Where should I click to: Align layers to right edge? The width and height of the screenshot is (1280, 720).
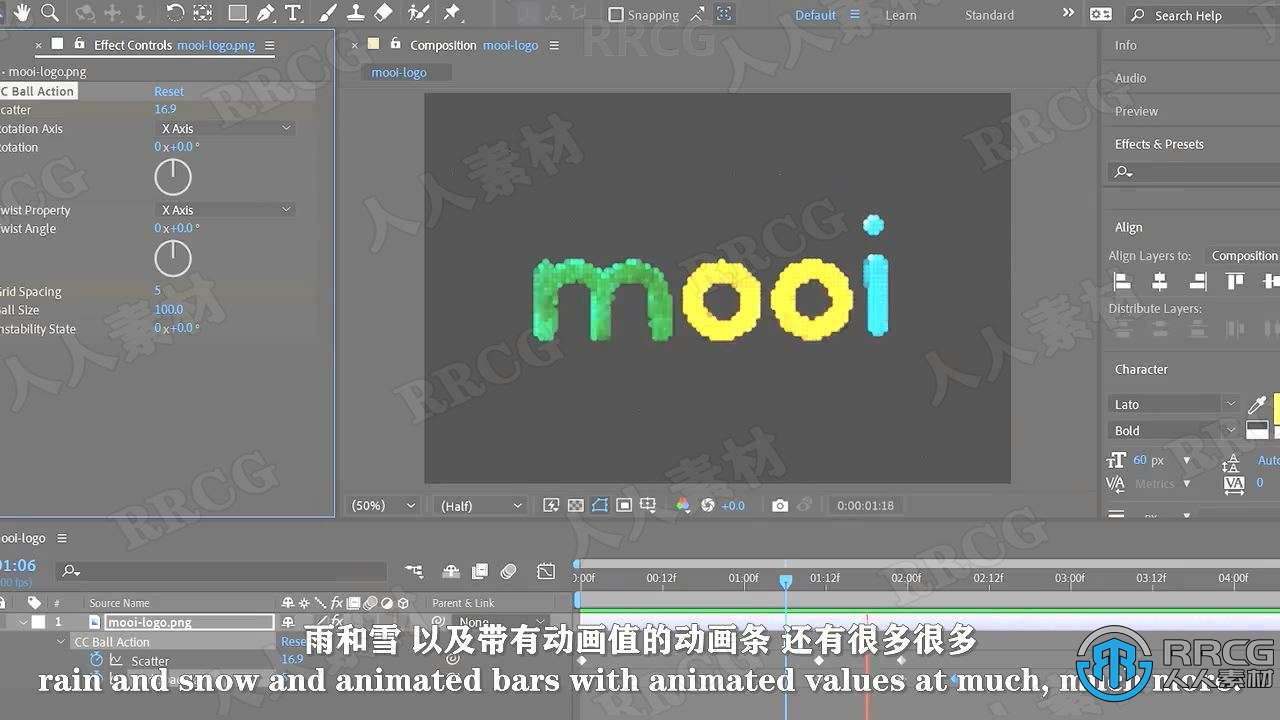pos(1197,282)
